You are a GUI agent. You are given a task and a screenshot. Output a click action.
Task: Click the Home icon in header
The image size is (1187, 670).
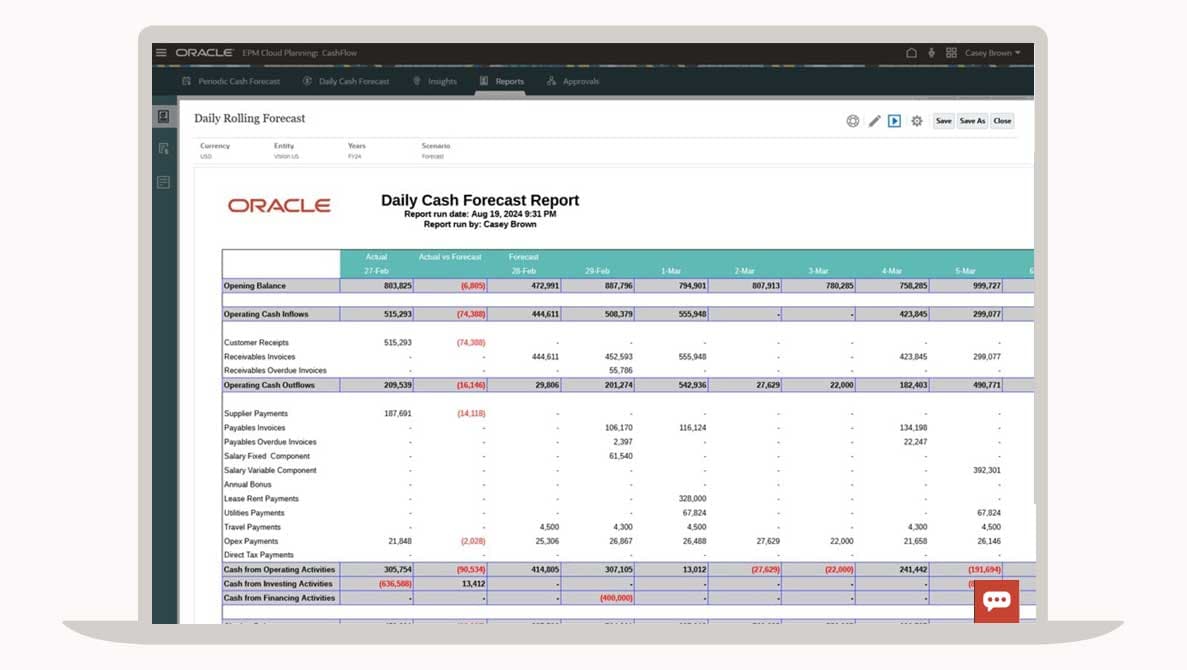(x=911, y=53)
